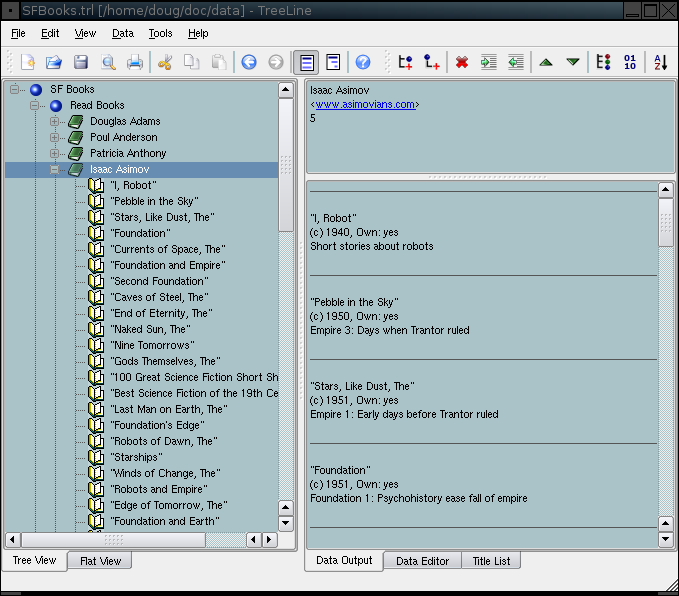Open the Data menu

coord(123,33)
